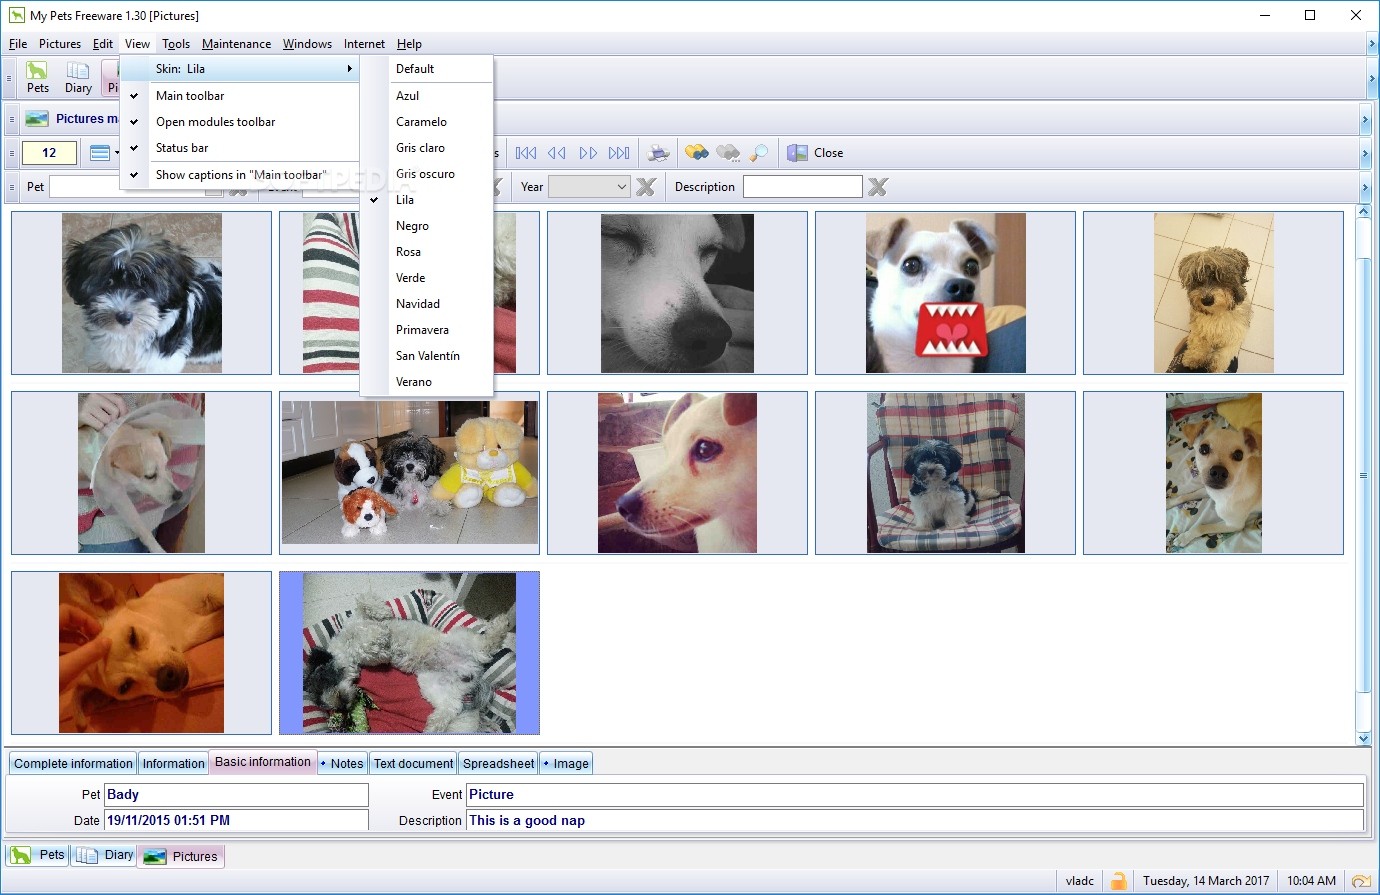
Task: Click the scroll down arrow of thumbnail pane
Action: (1363, 738)
